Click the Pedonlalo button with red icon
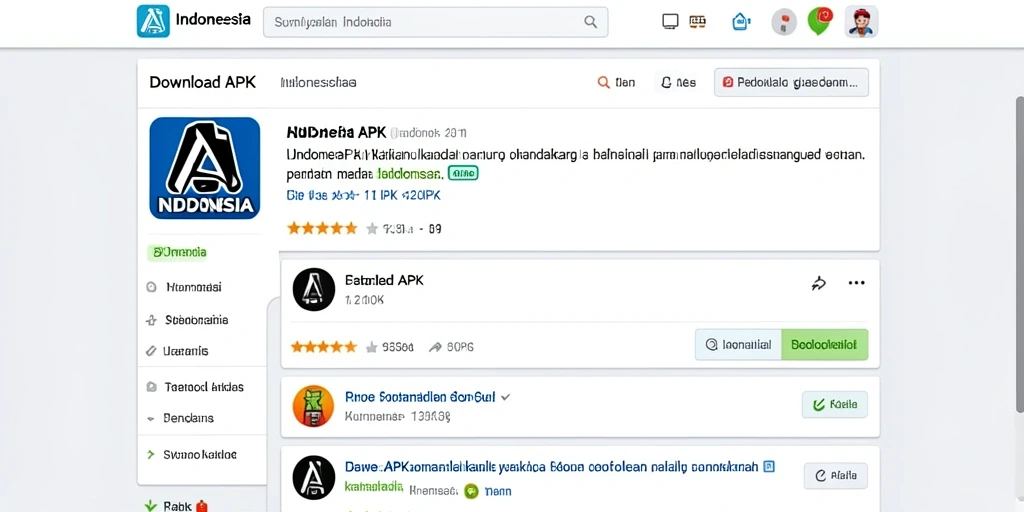Viewport: 1024px width, 512px height. point(792,82)
